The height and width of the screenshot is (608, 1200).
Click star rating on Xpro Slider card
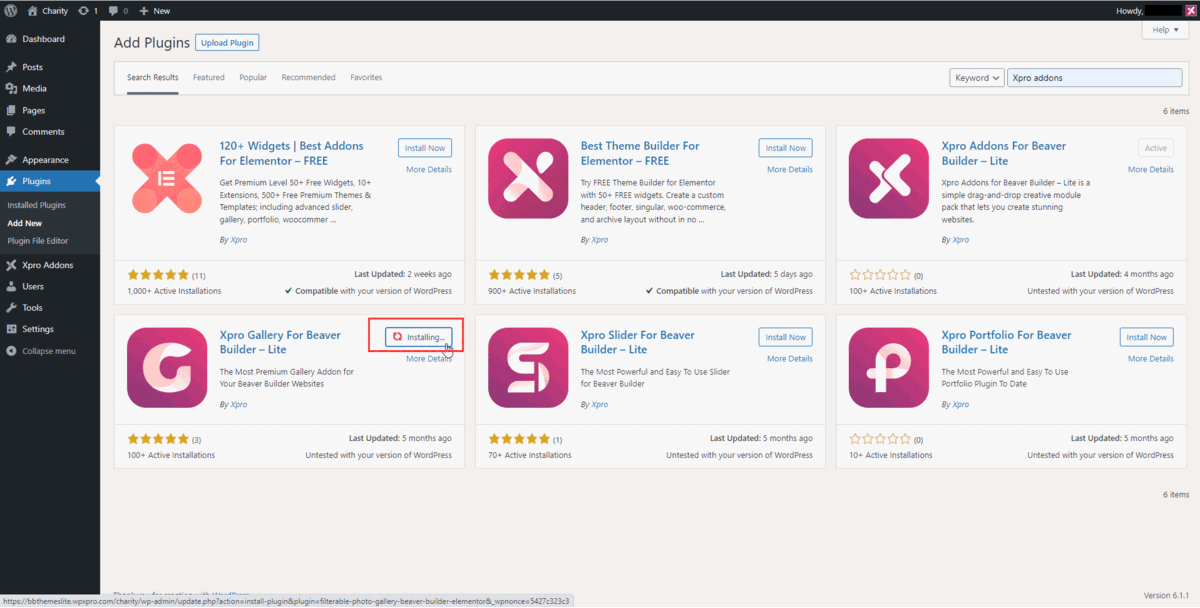pos(519,439)
